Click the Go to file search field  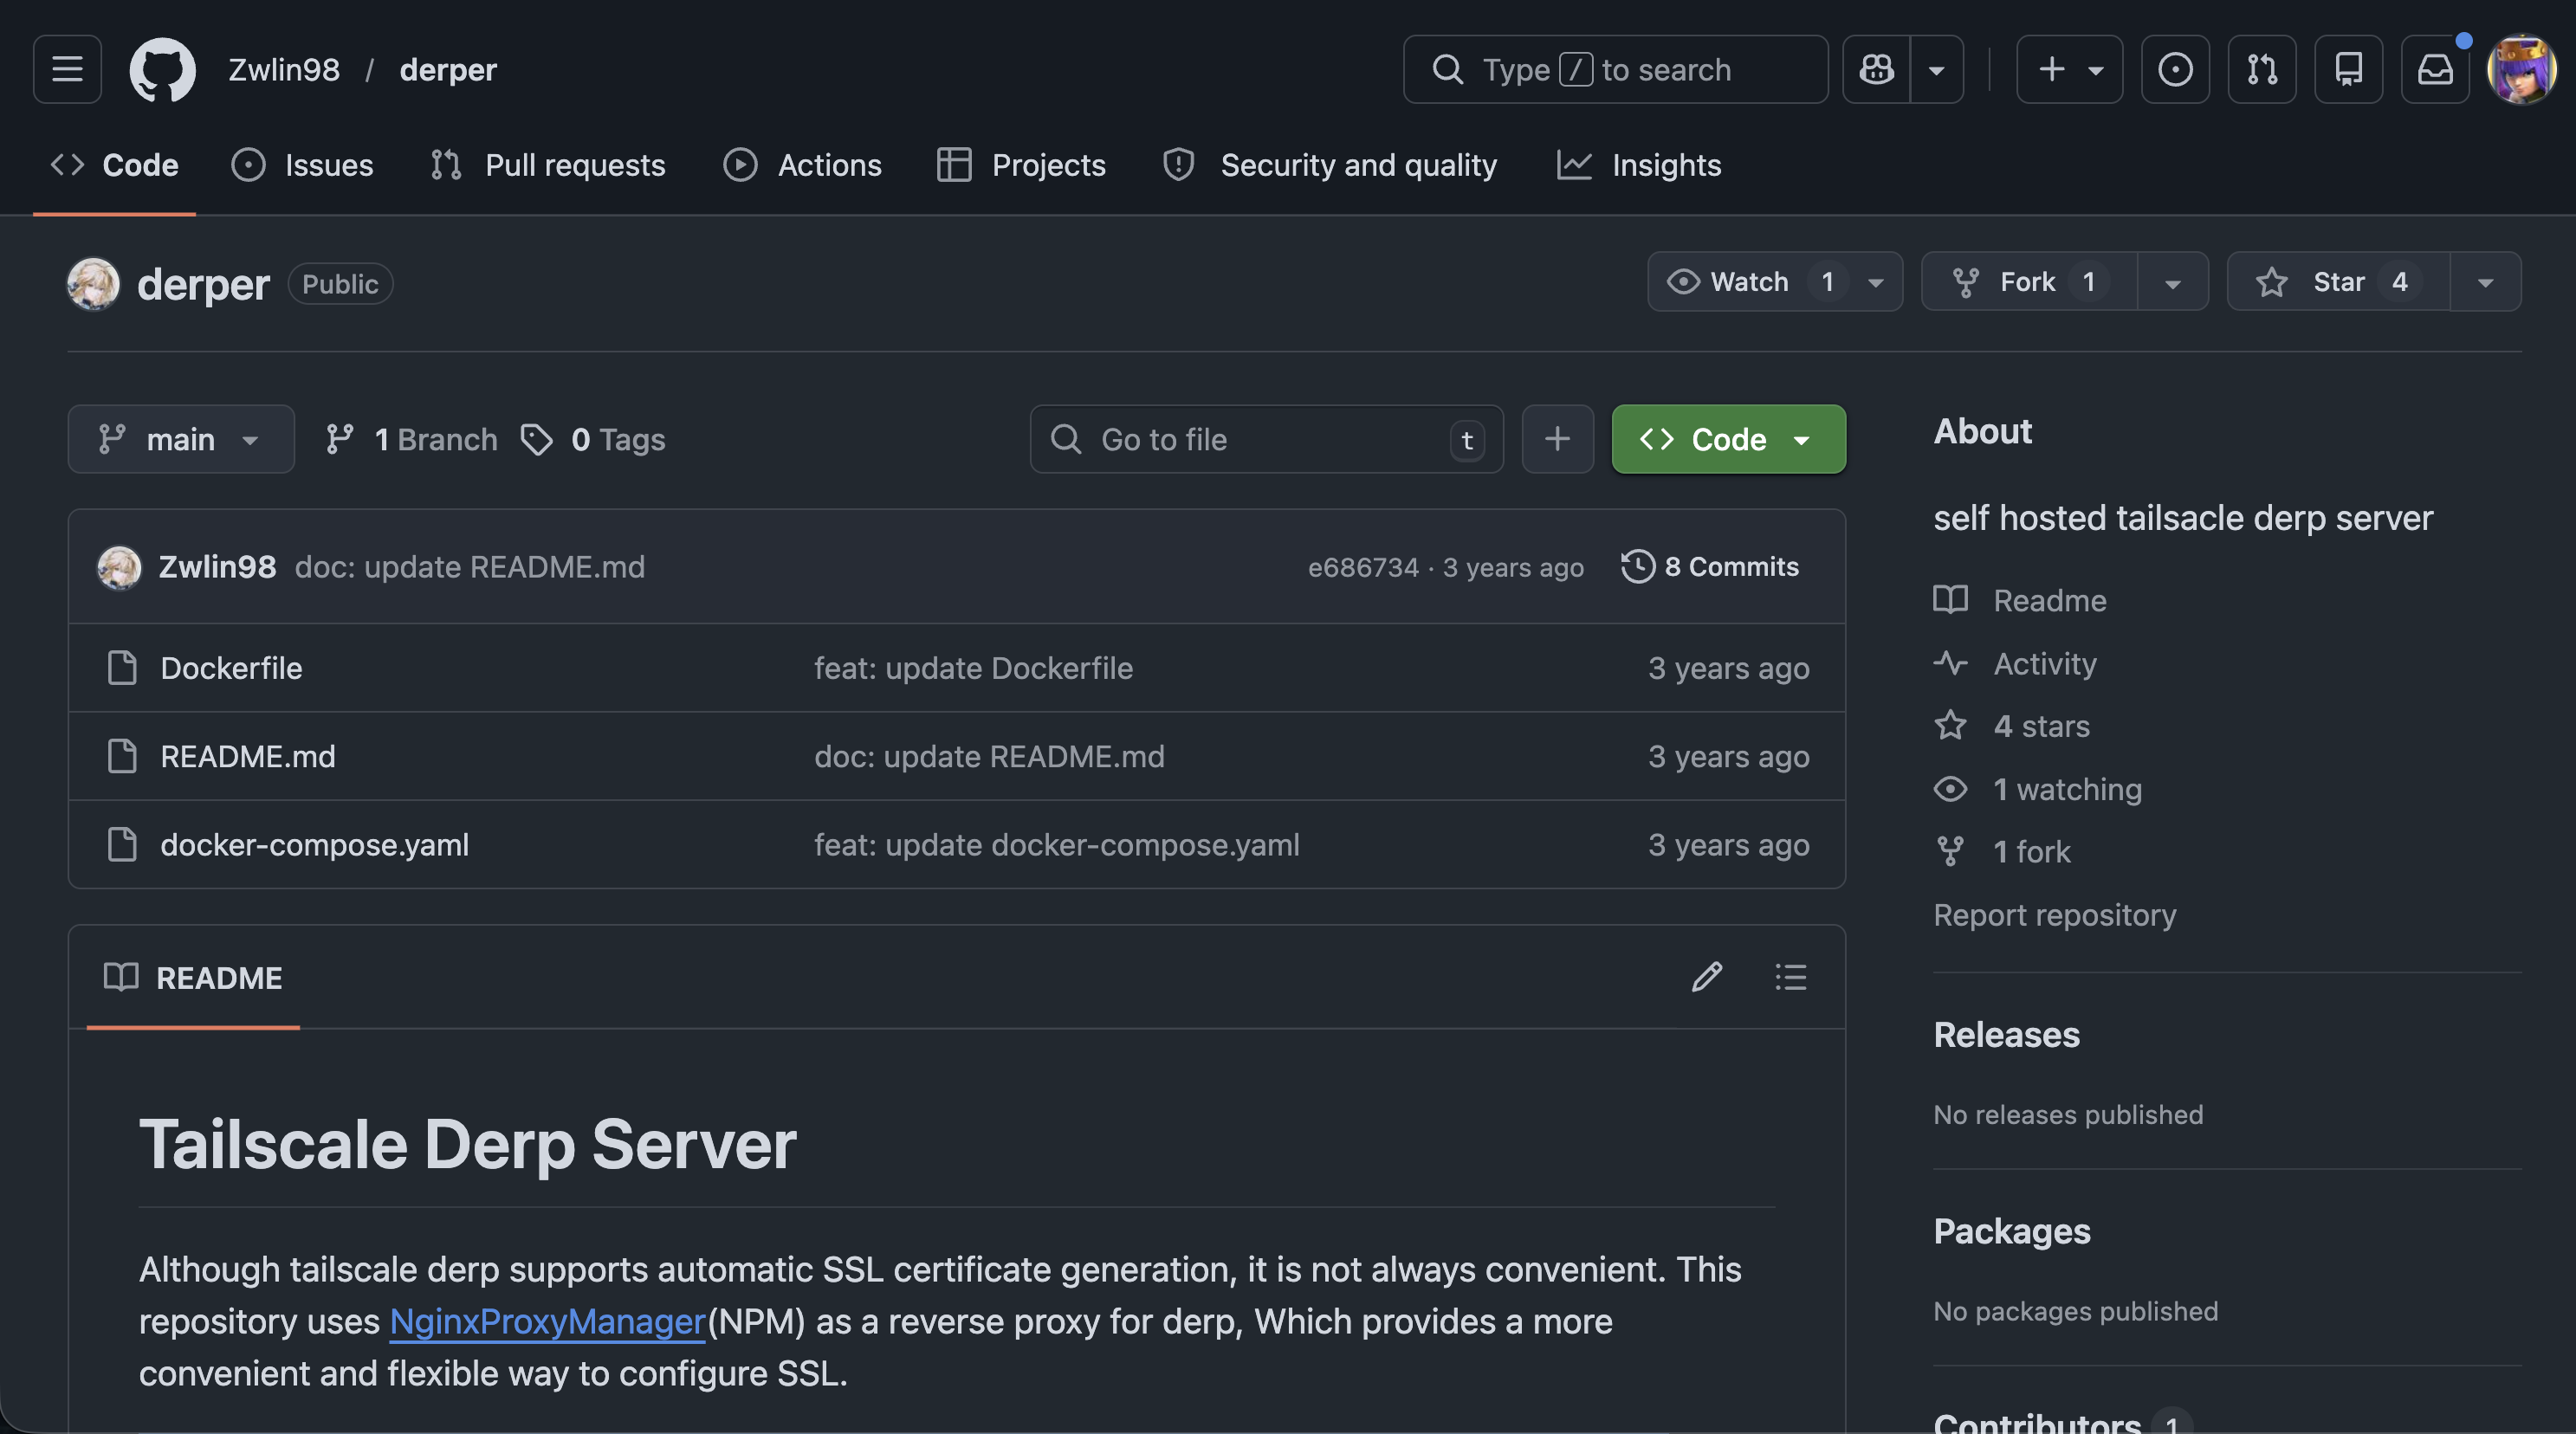pos(1265,439)
